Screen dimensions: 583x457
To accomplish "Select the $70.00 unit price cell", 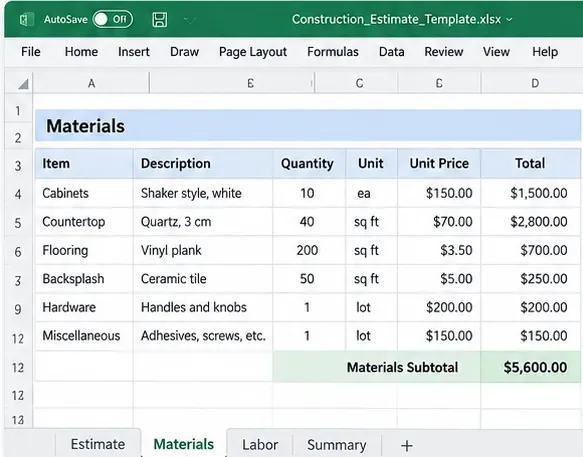I will pos(439,222).
